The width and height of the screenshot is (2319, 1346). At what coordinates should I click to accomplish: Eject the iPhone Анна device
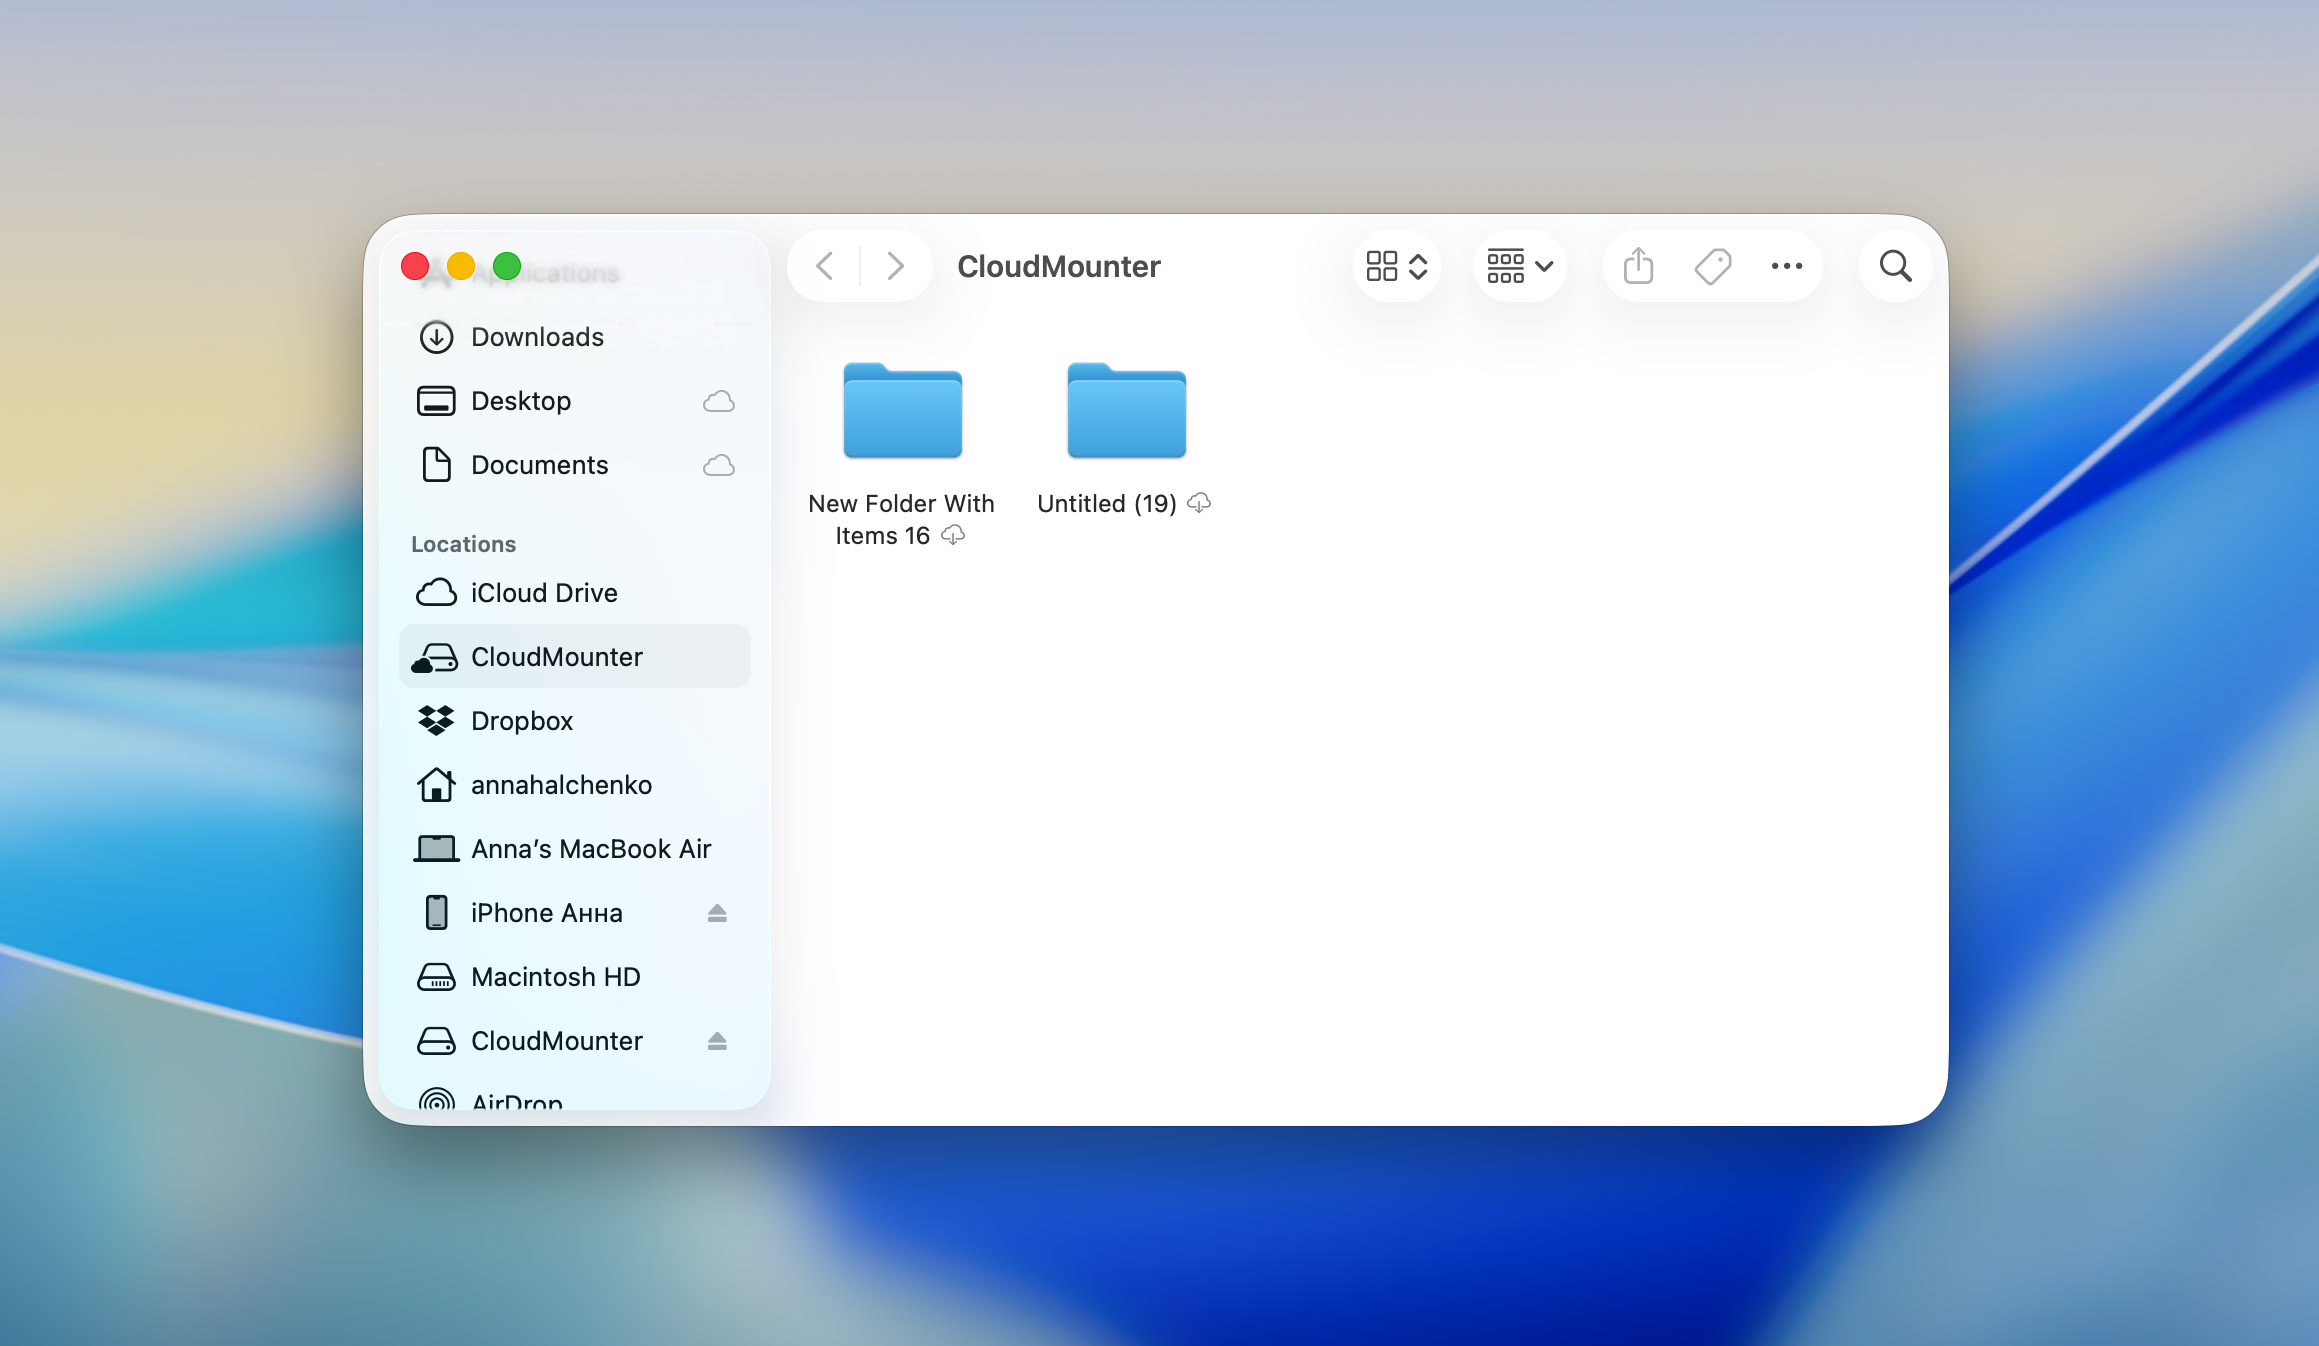(x=718, y=912)
